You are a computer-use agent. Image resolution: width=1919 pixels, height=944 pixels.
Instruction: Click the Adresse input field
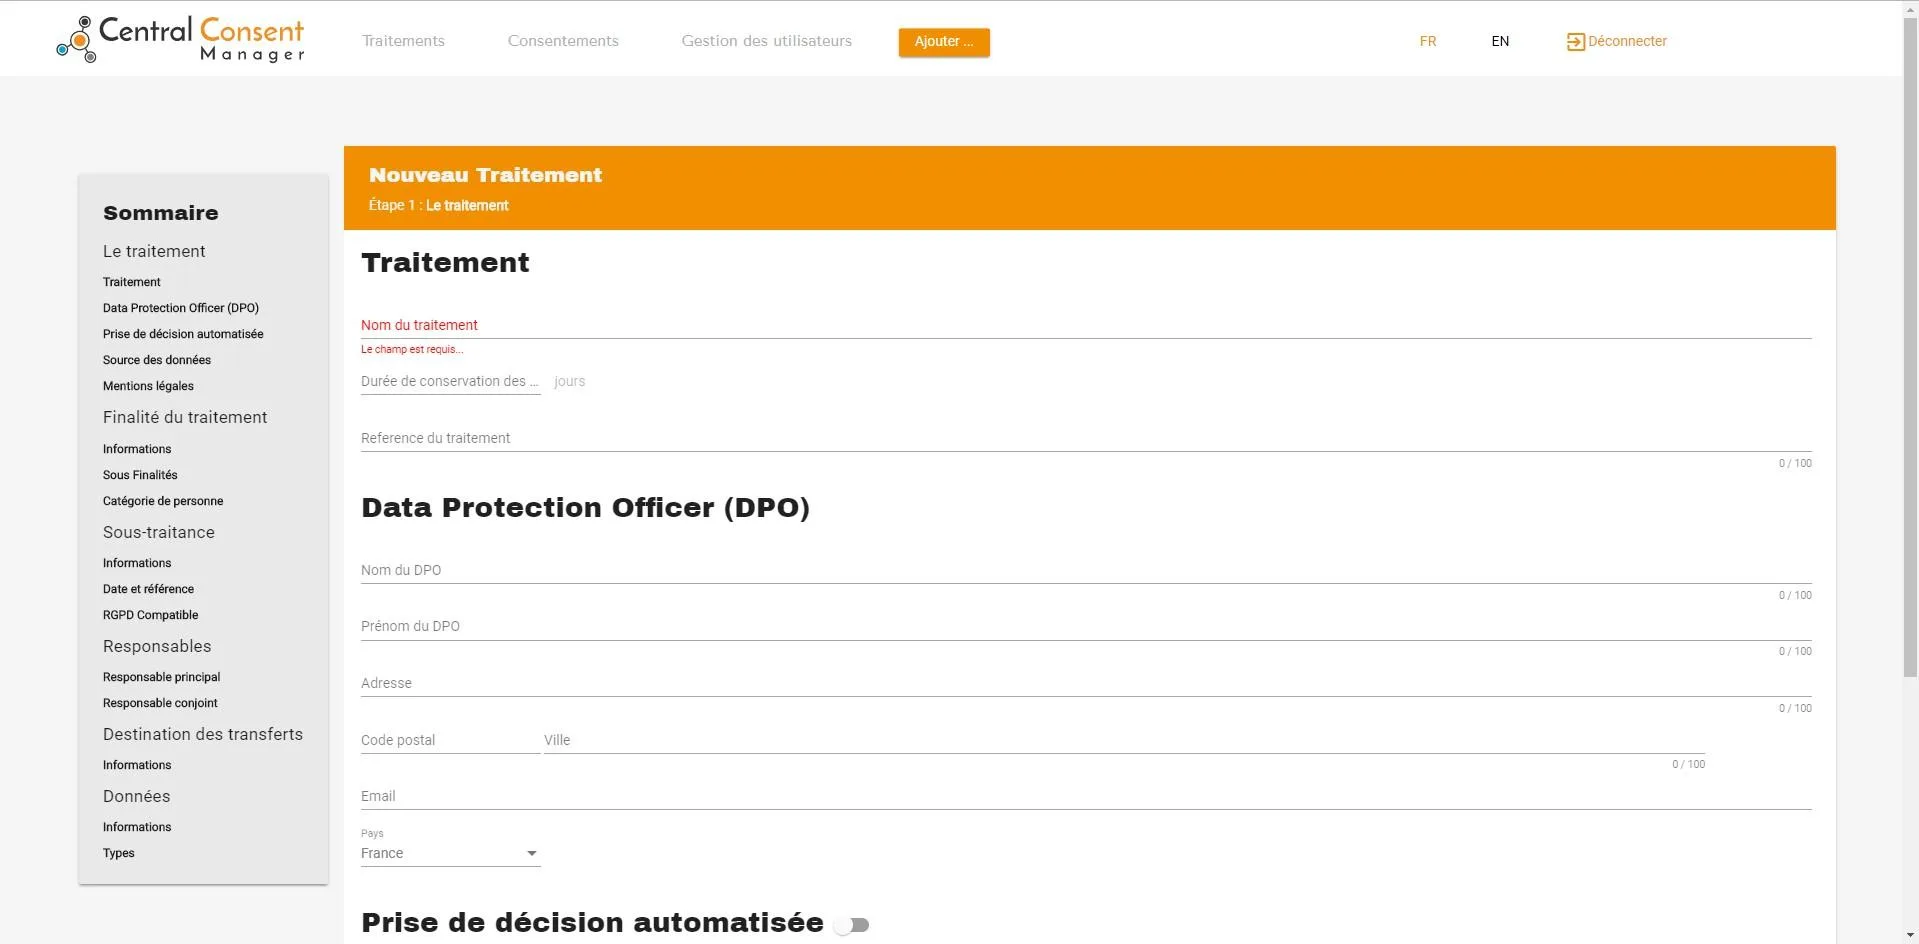pyautogui.click(x=1086, y=683)
